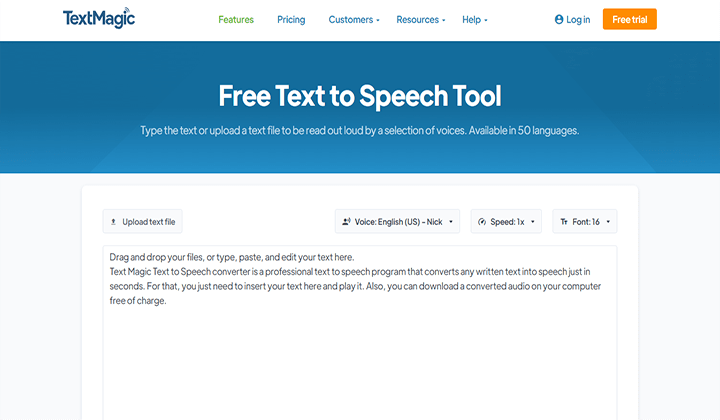This screenshot has width=720, height=420.
Task: Open the Features page
Action: tap(236, 20)
